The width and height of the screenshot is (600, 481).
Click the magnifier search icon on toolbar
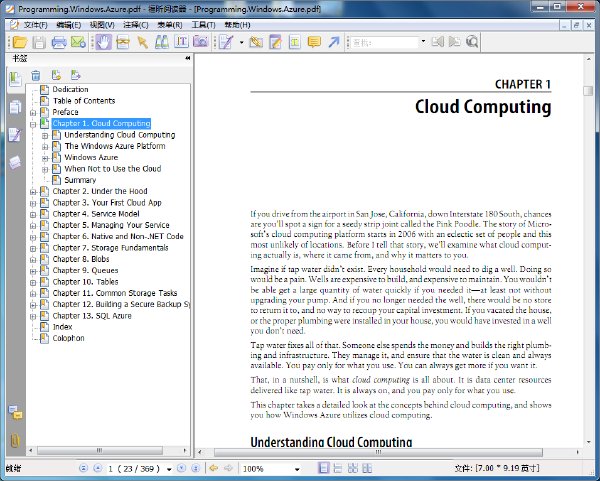pyautogui.click(x=472, y=42)
